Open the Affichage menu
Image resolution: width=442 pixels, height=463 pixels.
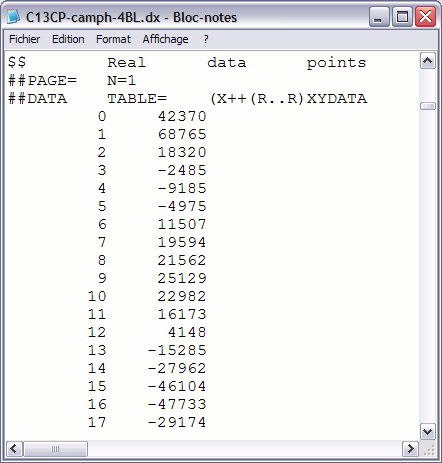tap(165, 39)
